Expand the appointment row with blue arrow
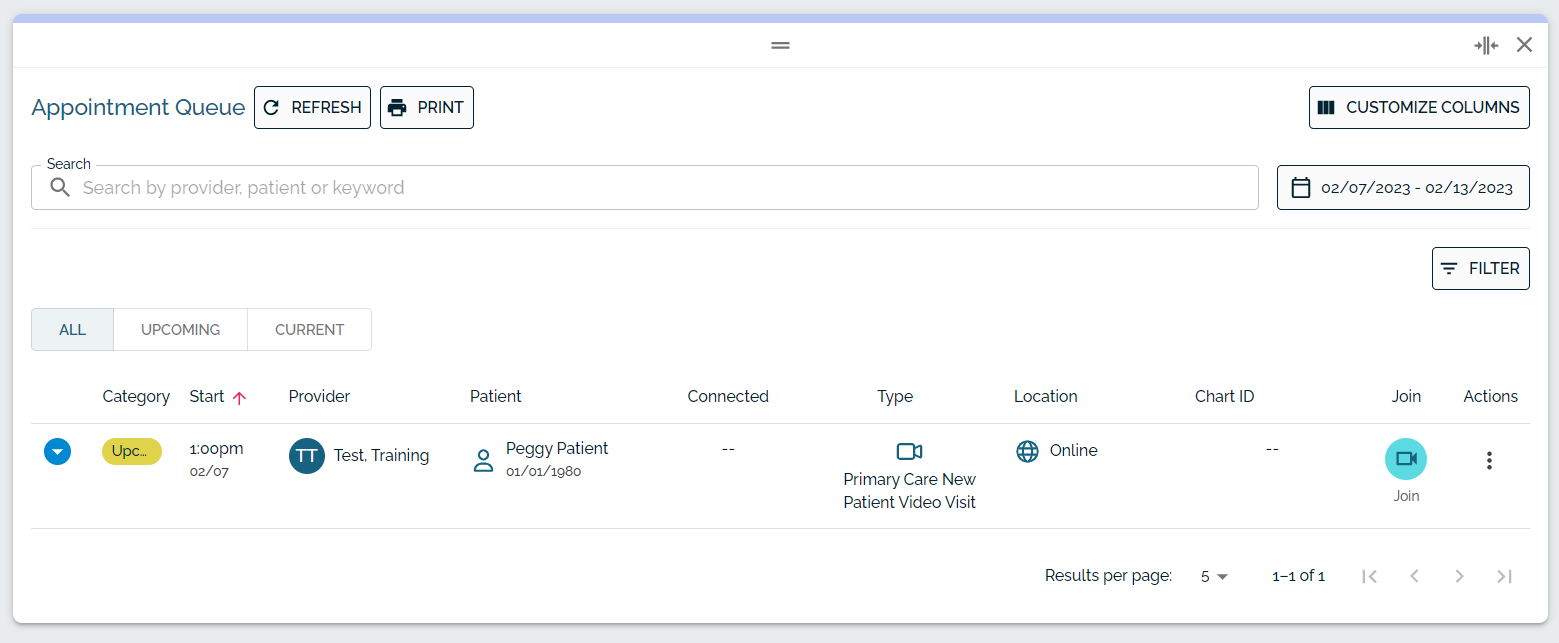This screenshot has height=643, width=1559. point(58,452)
